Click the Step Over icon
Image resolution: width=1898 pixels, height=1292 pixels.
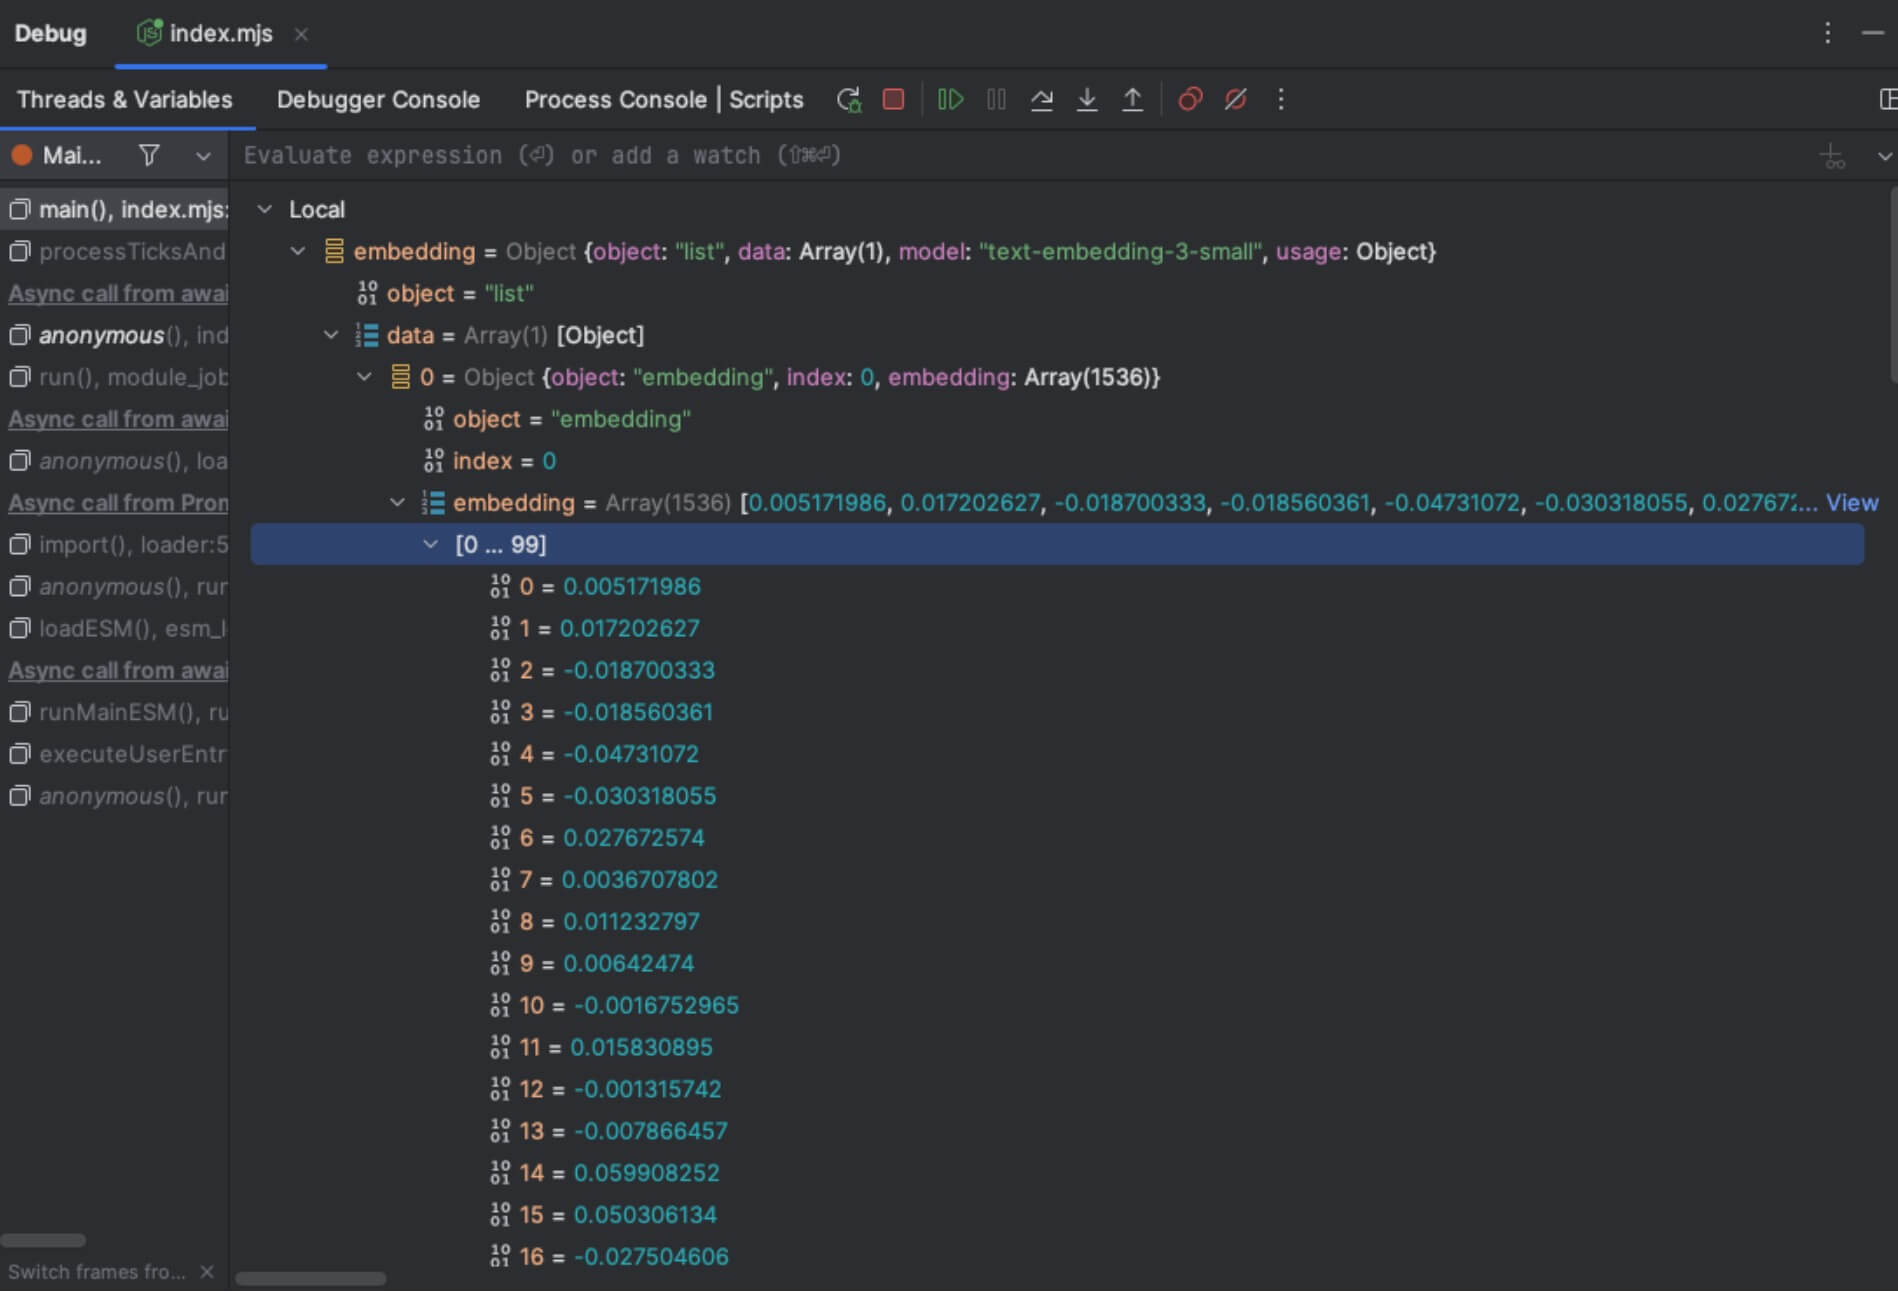pyautogui.click(x=1041, y=99)
